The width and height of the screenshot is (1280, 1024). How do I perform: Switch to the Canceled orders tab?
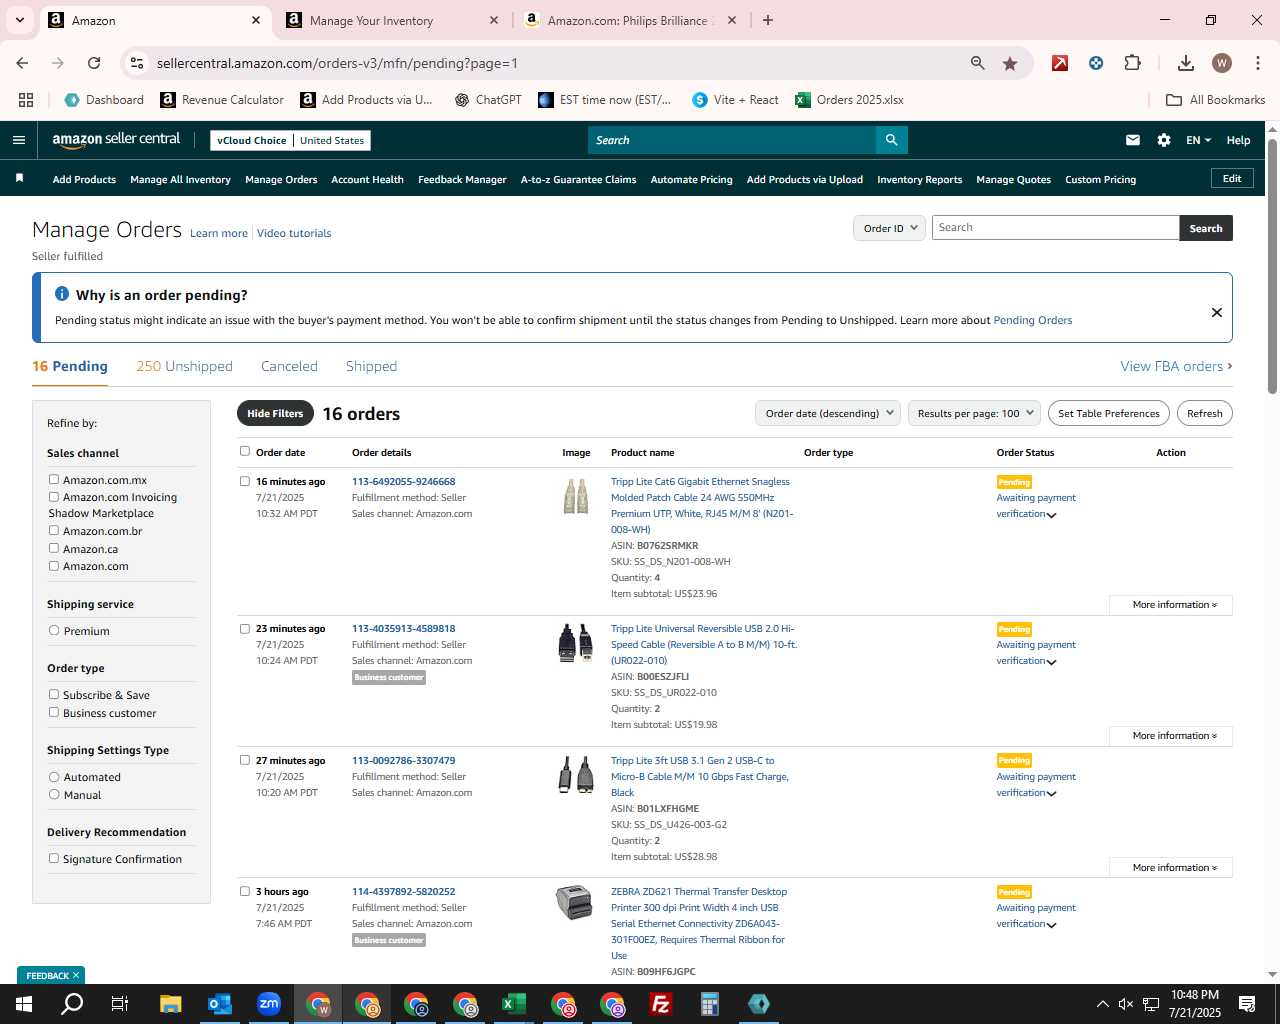[289, 366]
